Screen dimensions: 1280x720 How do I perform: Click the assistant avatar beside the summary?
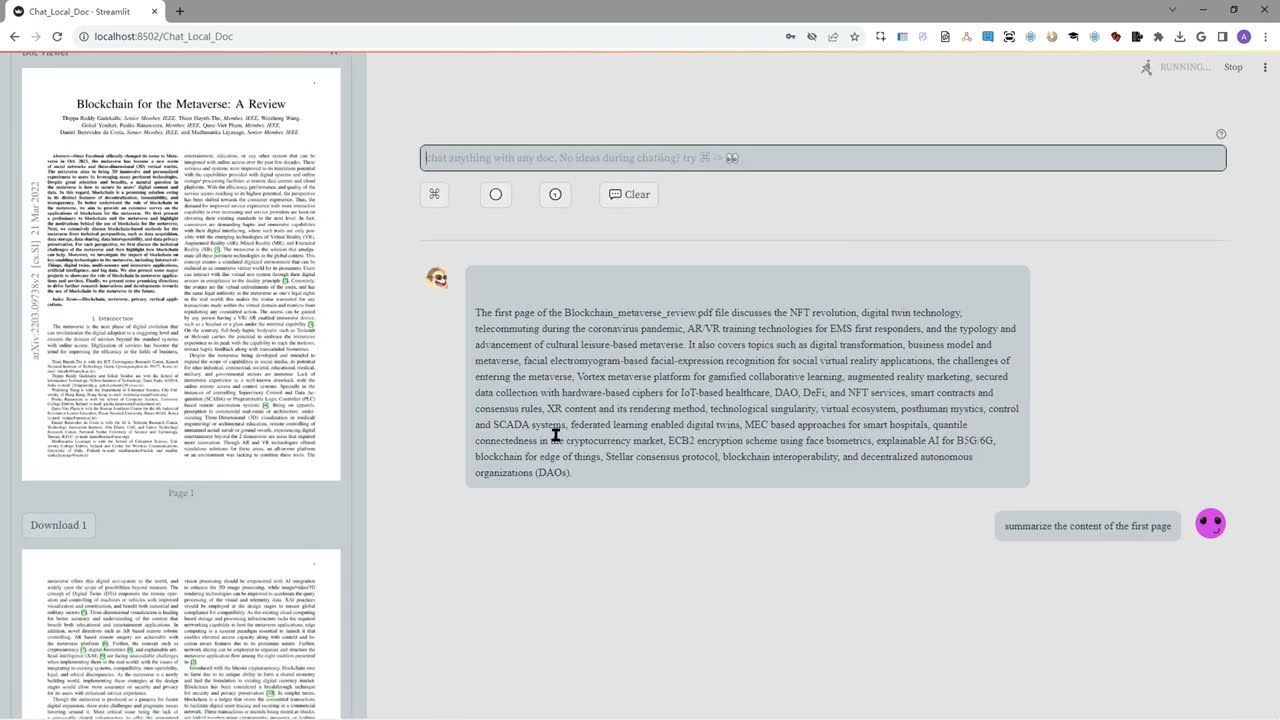click(436, 278)
